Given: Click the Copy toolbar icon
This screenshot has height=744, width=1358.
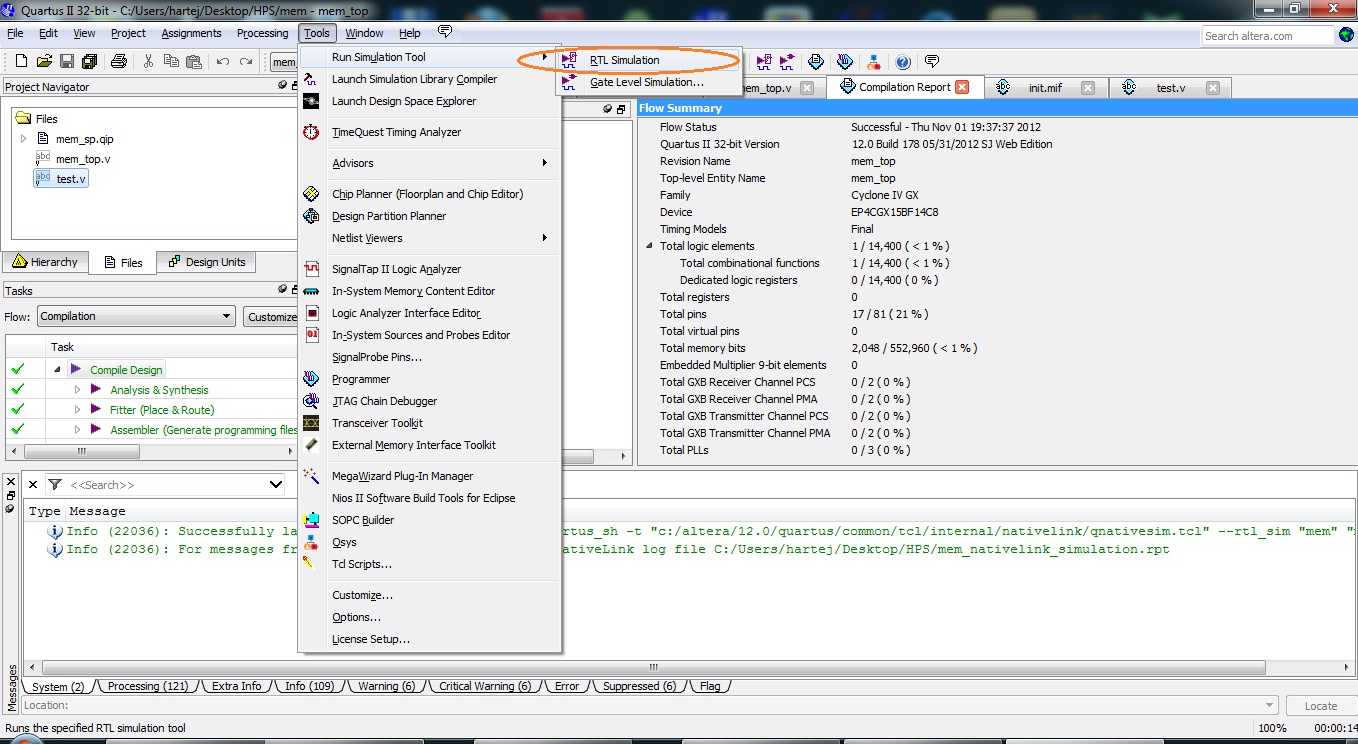Looking at the screenshot, I should pyautogui.click(x=171, y=62).
